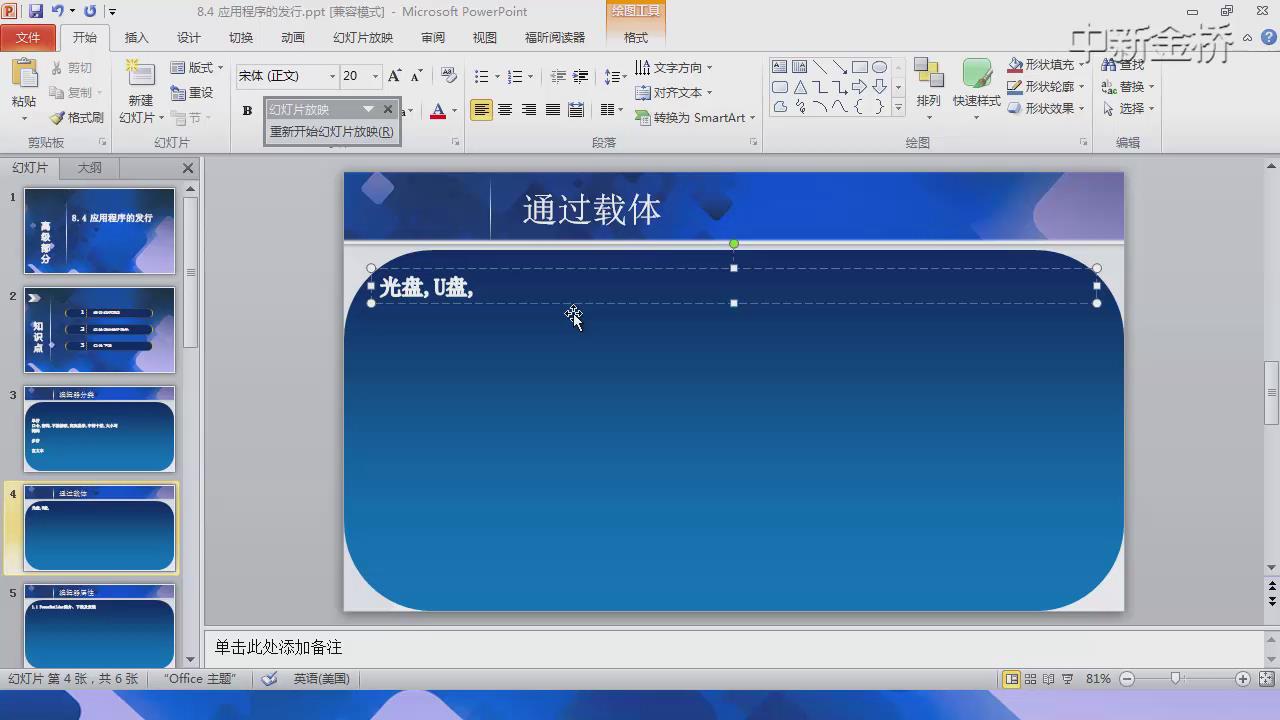Screen dimensions: 1280x720
Task: Start Slide Show from status bar icon
Action: pos(1067,679)
